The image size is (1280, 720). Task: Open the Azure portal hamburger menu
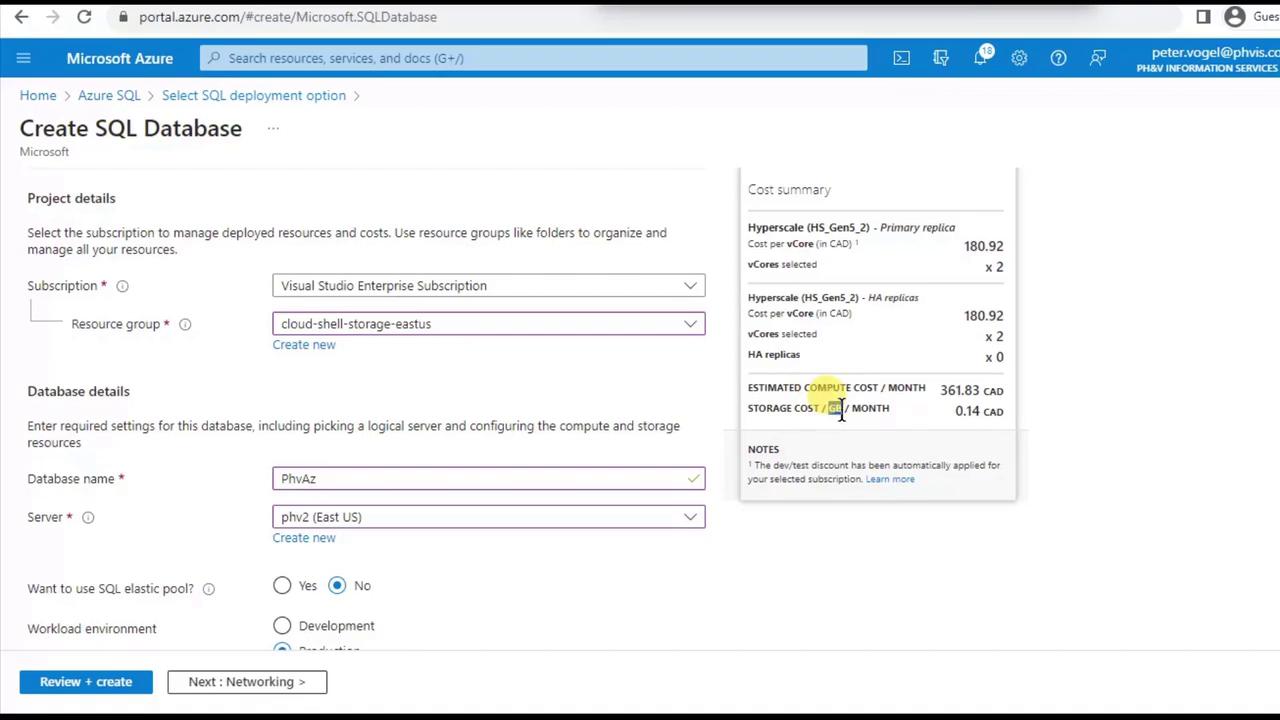(24, 58)
